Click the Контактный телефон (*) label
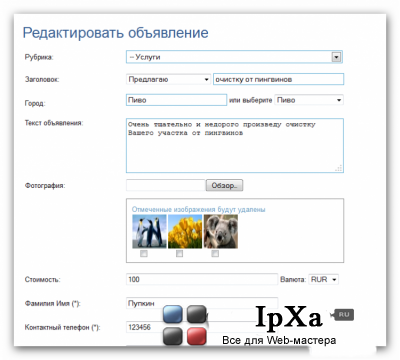The width and height of the screenshot is (400, 360). [x=62, y=327]
